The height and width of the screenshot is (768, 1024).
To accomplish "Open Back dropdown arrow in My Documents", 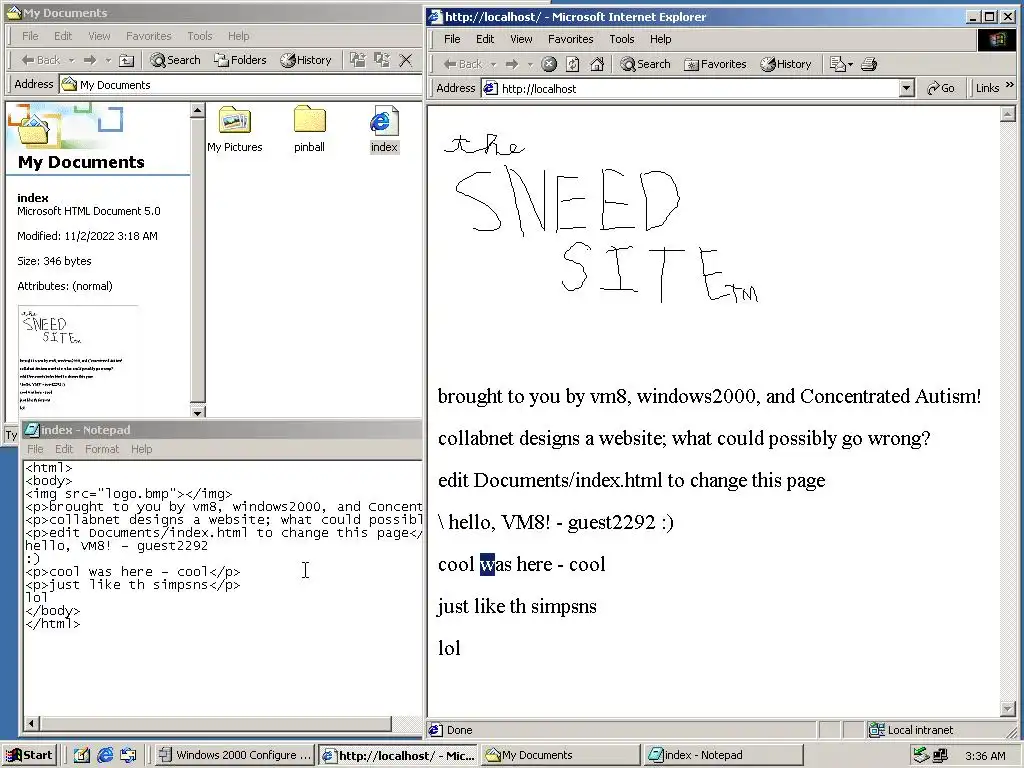I will tap(72, 60).
